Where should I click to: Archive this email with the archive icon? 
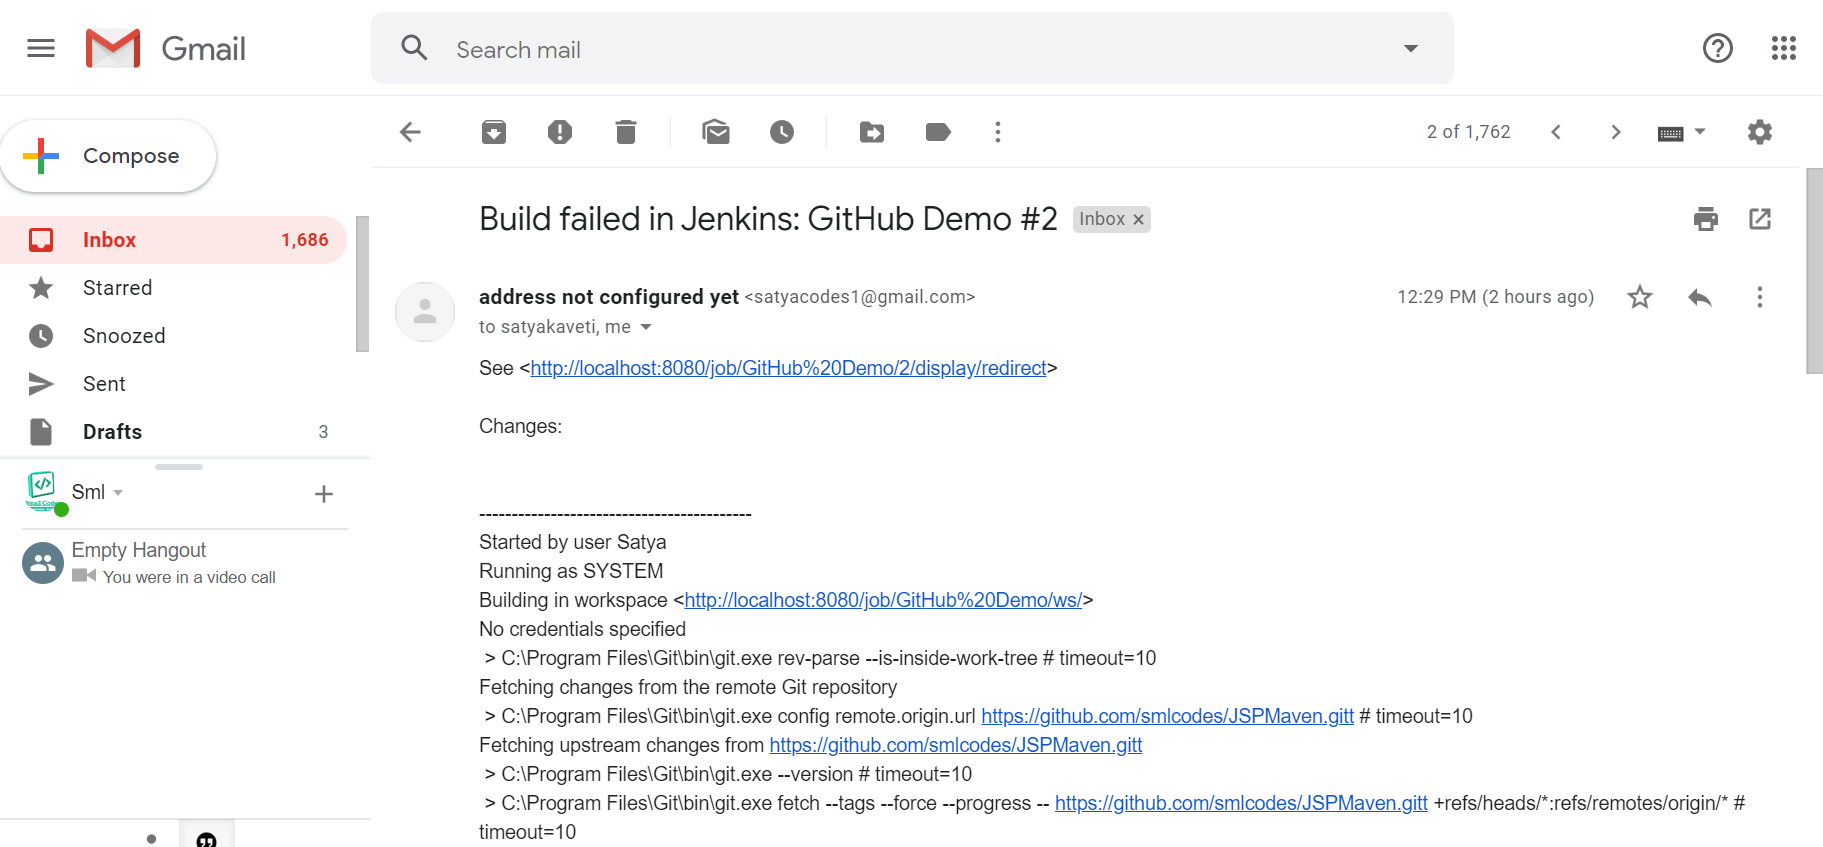coord(494,132)
